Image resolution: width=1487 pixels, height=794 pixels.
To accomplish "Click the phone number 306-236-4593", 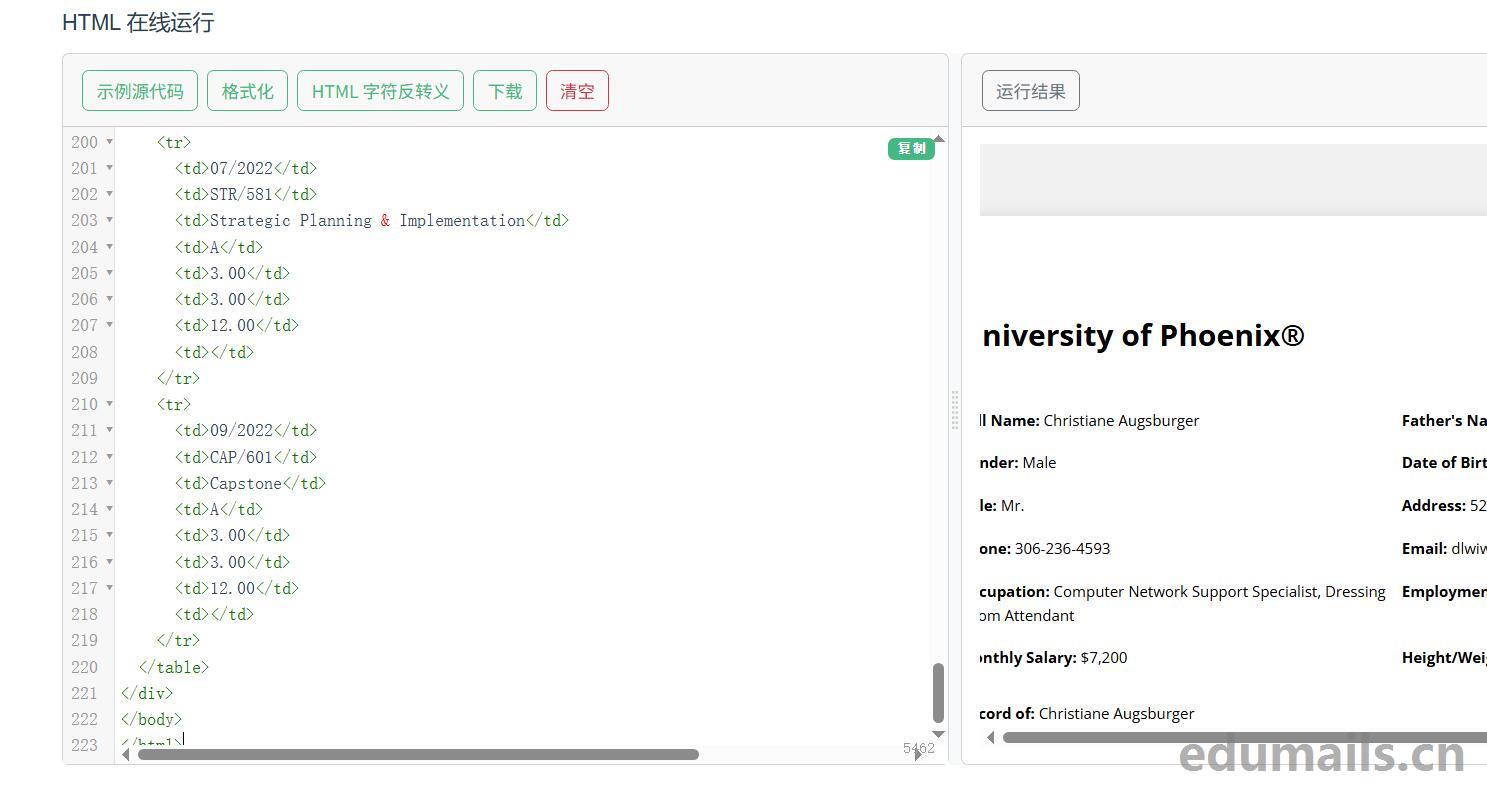I will (1062, 548).
